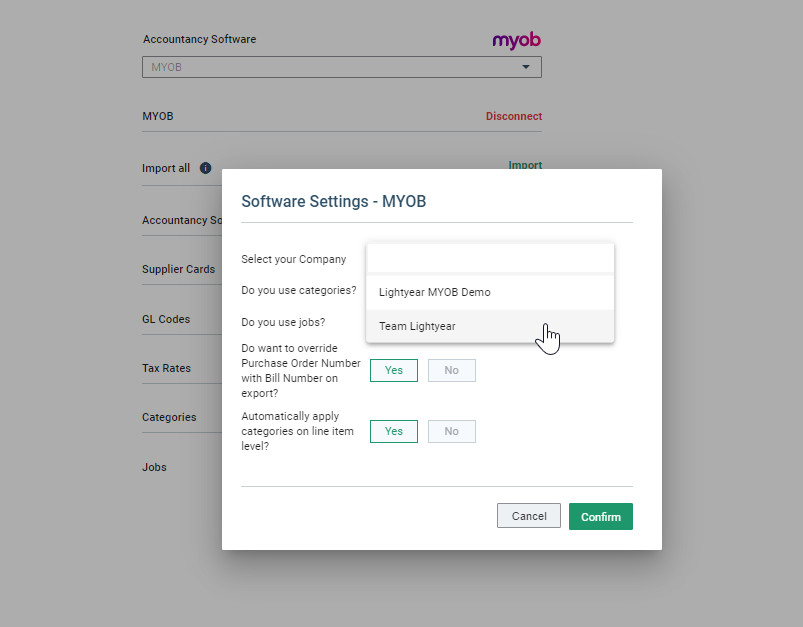Click the info icon beside Import all

pyautogui.click(x=205, y=168)
